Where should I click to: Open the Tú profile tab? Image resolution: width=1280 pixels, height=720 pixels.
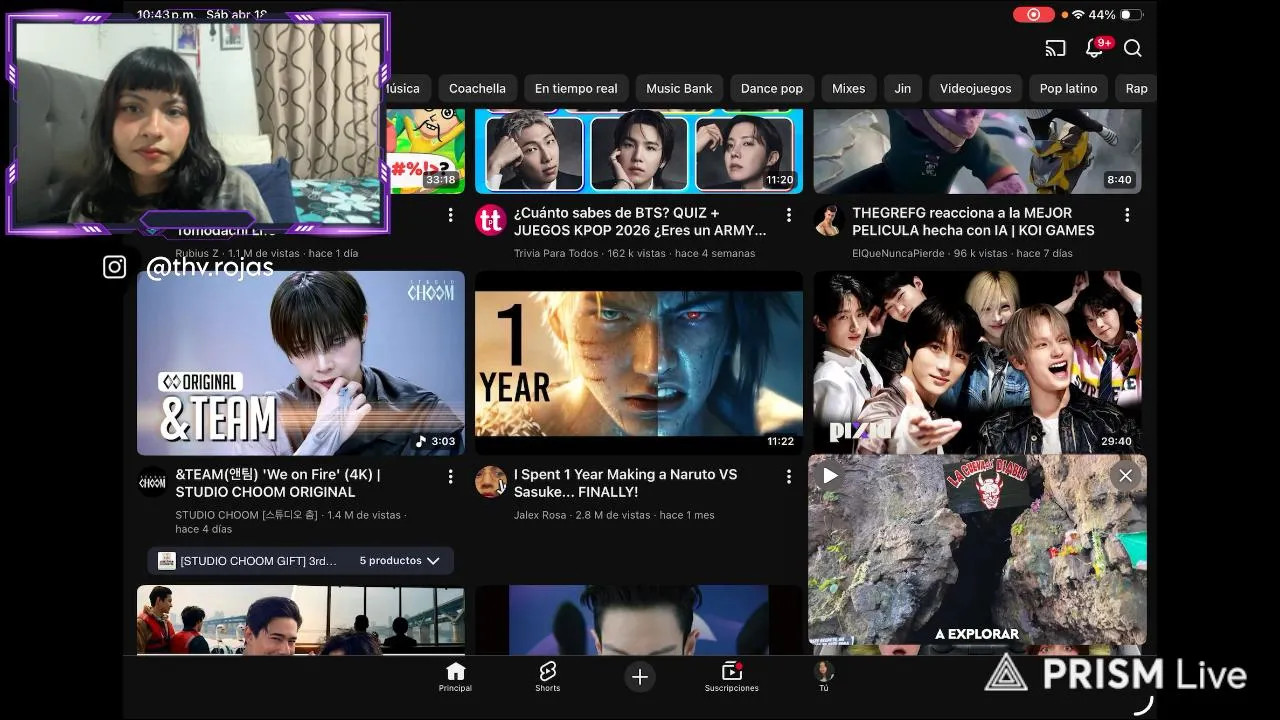(824, 677)
